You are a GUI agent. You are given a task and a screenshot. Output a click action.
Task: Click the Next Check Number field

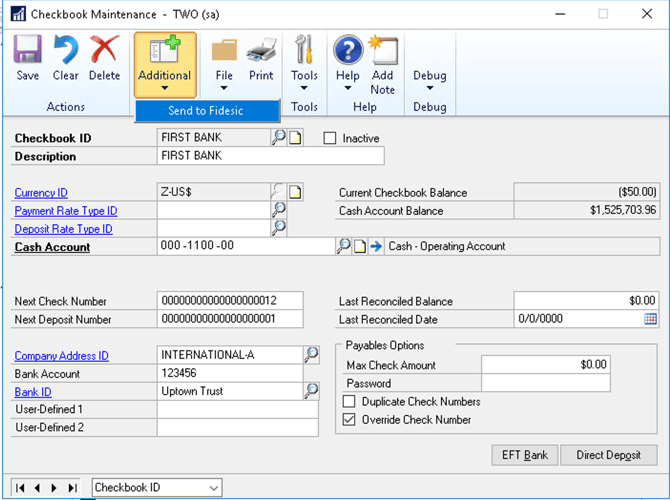pos(230,300)
